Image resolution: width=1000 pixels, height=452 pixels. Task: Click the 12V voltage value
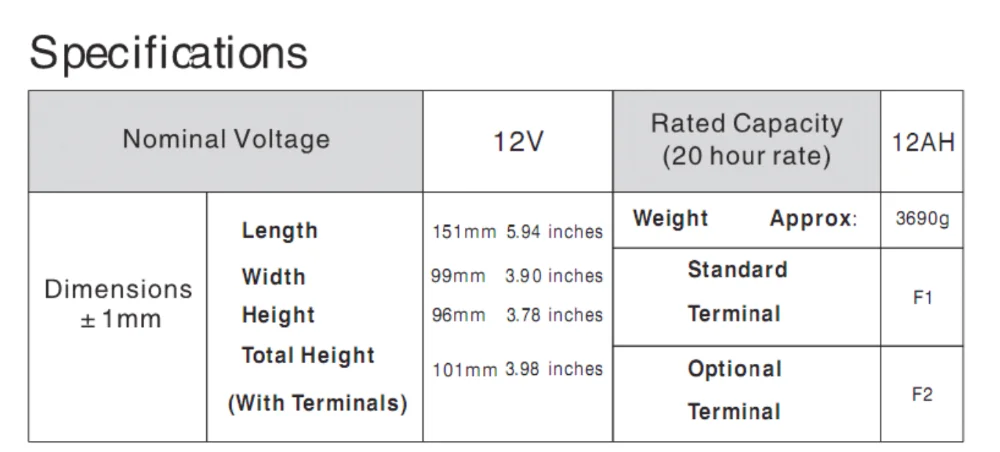point(518,141)
